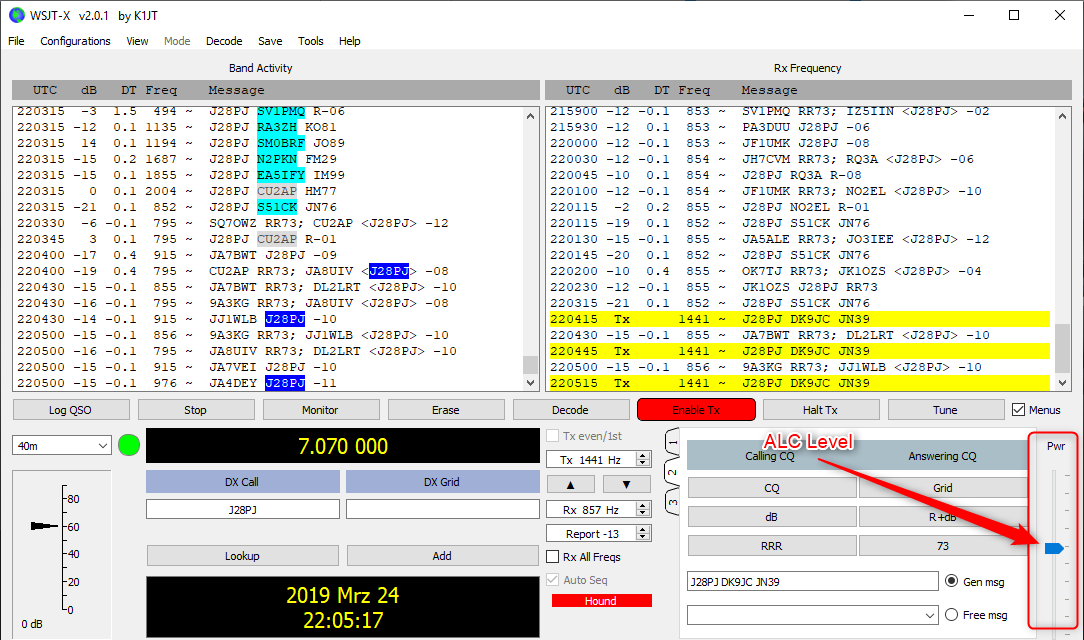The image size is (1084, 640).
Task: Increase the Tx 1441 Hz spinner value
Action: pos(644,455)
